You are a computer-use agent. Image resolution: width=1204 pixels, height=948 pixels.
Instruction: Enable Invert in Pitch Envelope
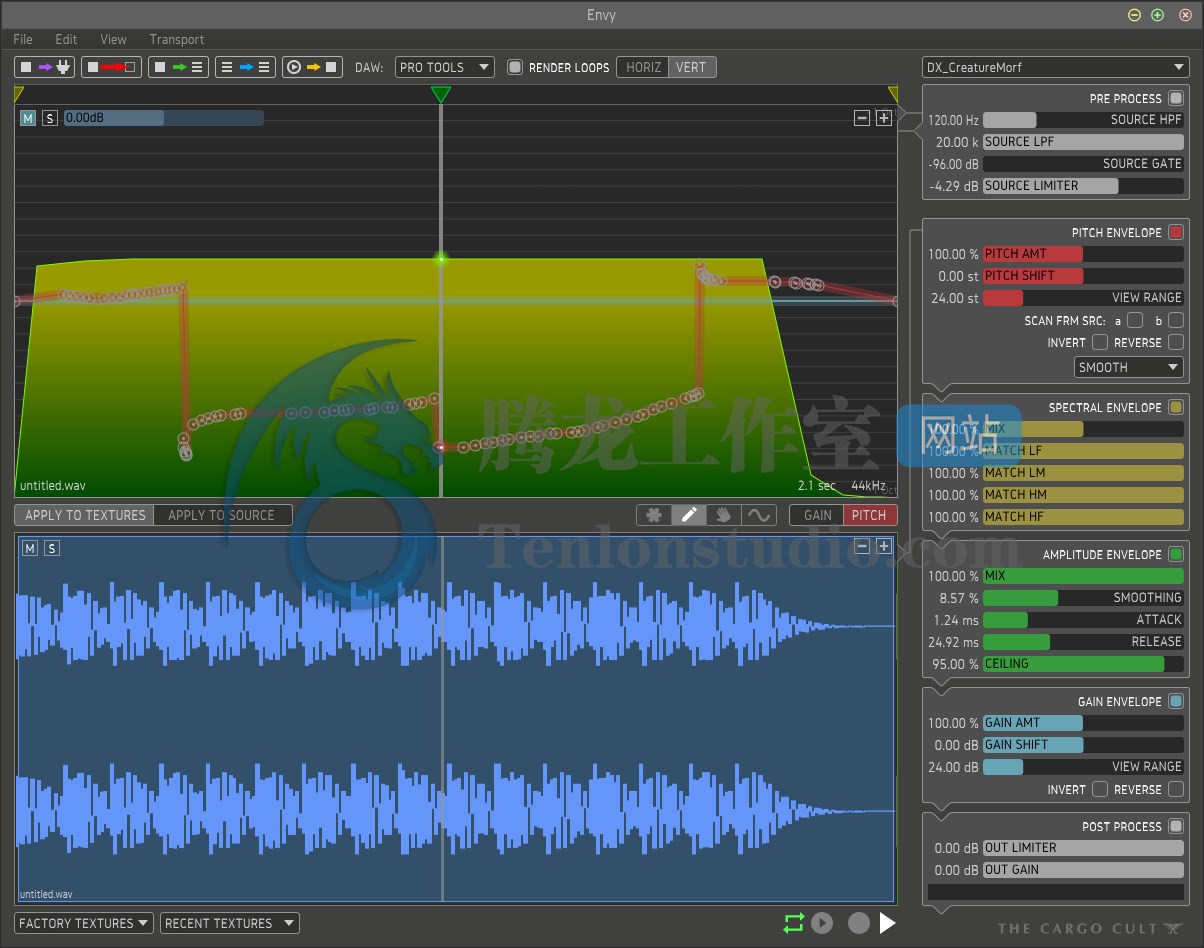click(1100, 342)
